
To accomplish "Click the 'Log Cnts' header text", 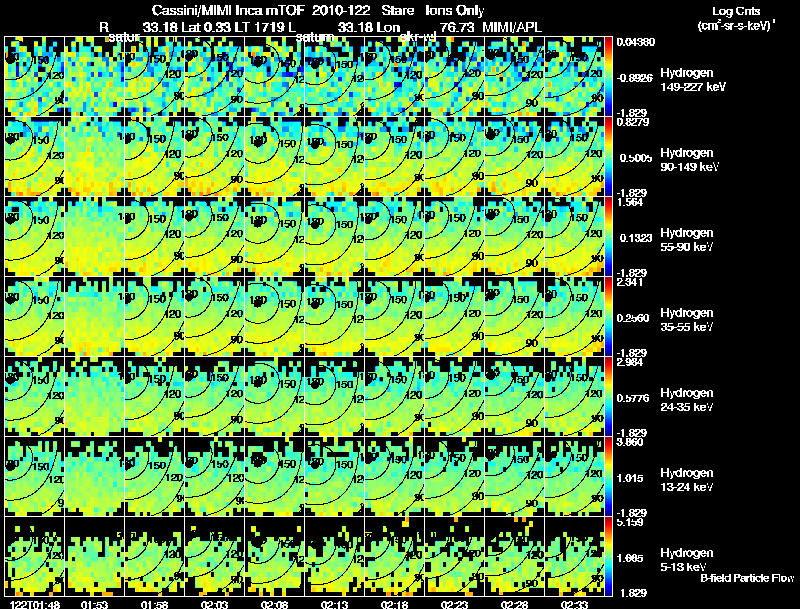I will pyautogui.click(x=736, y=11).
